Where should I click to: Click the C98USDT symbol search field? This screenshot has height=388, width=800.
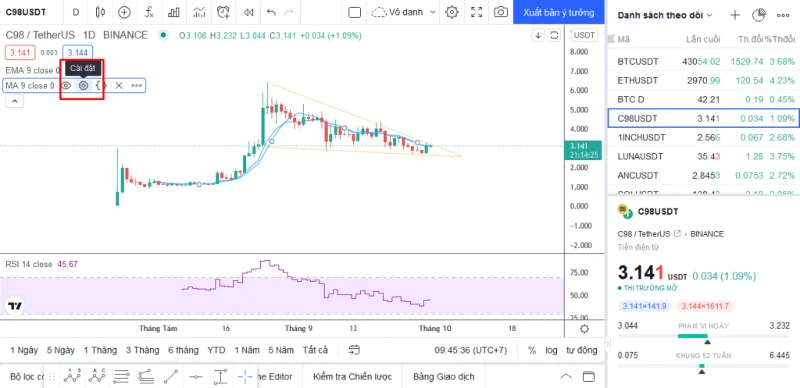tap(26, 12)
